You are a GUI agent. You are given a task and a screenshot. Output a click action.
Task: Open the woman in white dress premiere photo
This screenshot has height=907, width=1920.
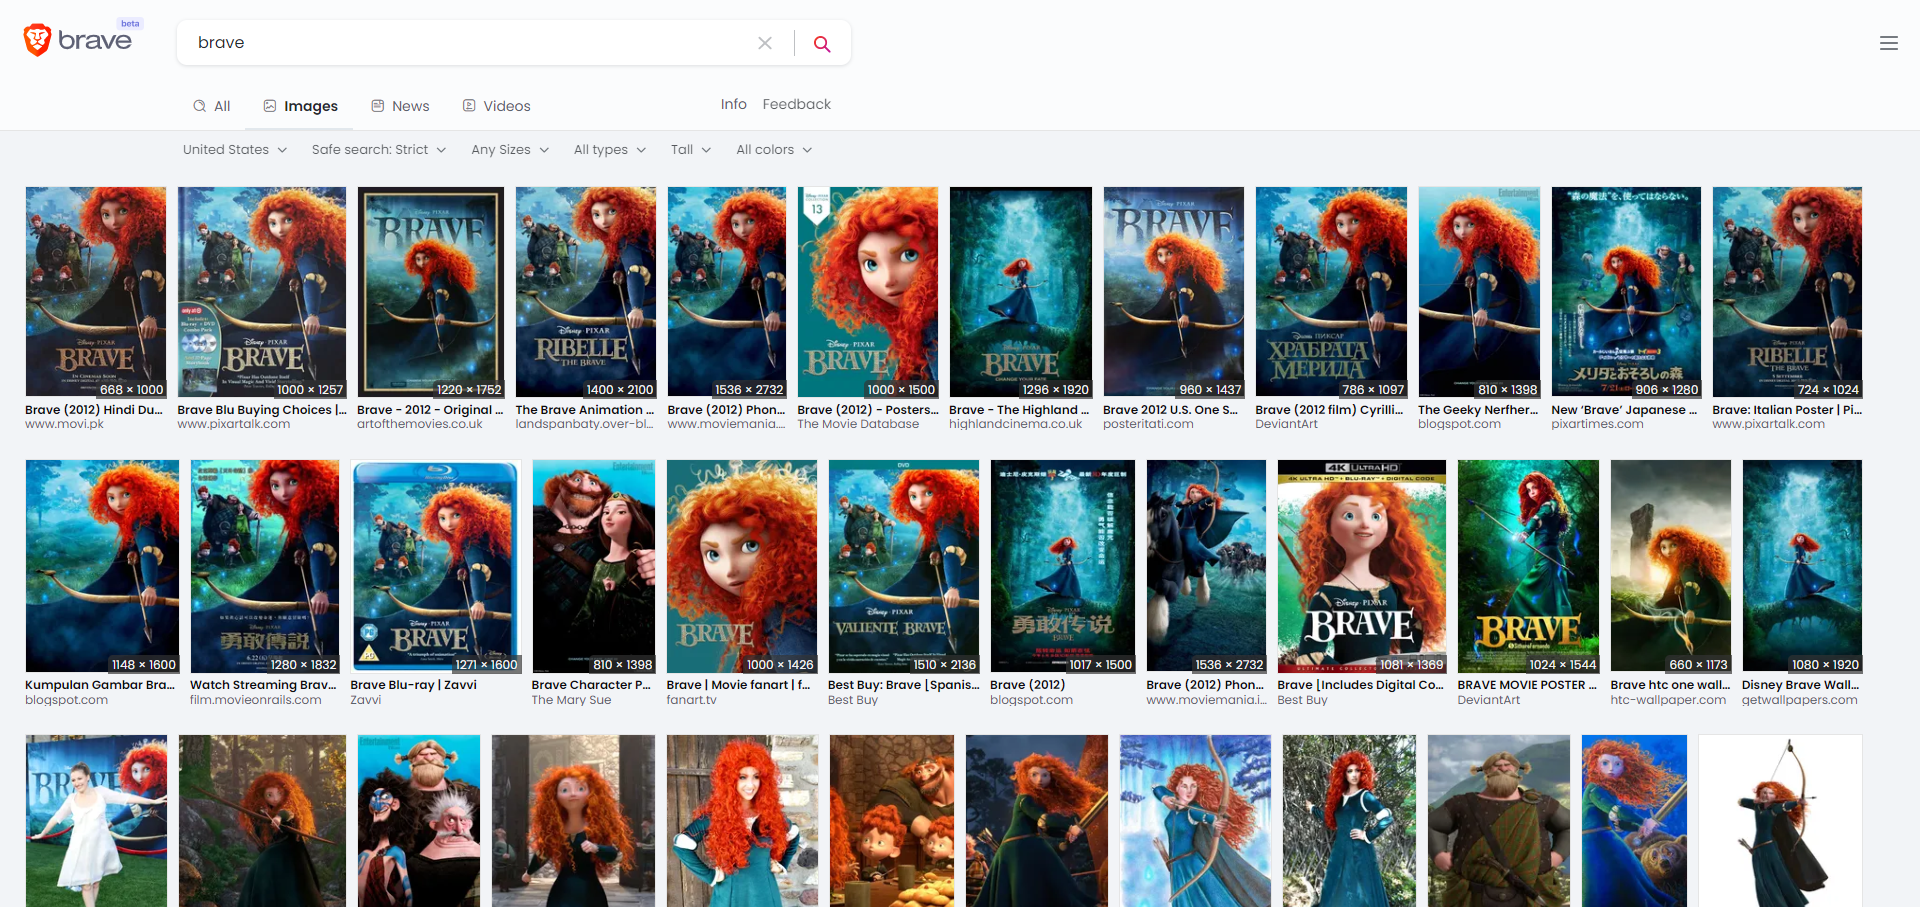(96, 821)
